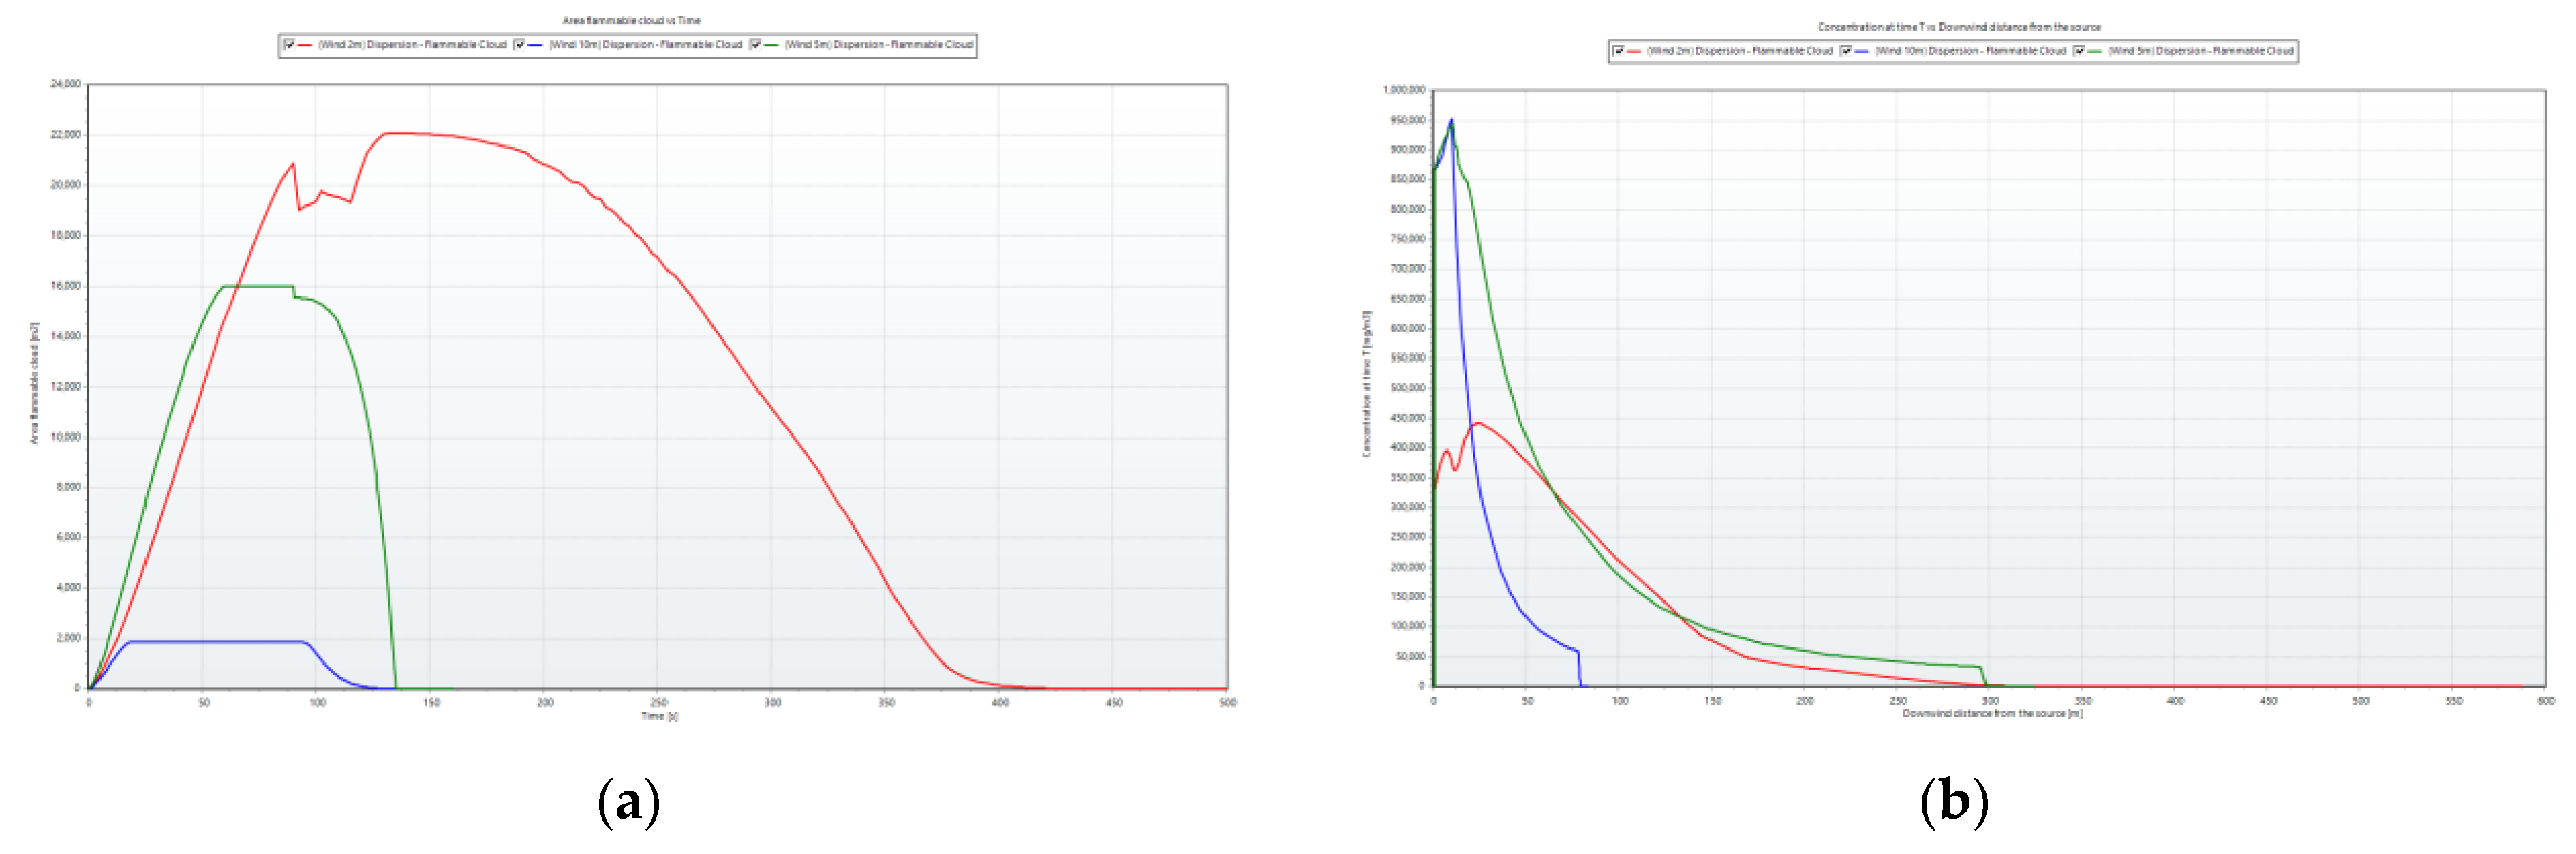Screen dimensions: 2576x854
Task: Click red line swatch in left chart legend
Action: (x=305, y=45)
